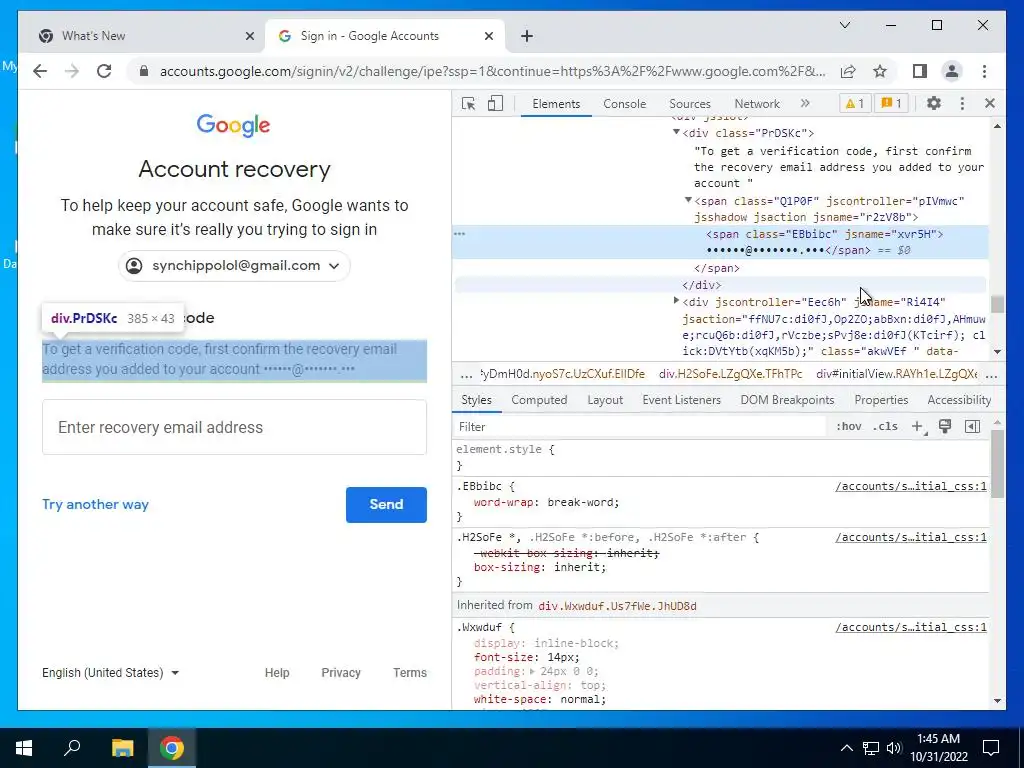
Task: Switch to the Elements panel tab
Action: (556, 104)
